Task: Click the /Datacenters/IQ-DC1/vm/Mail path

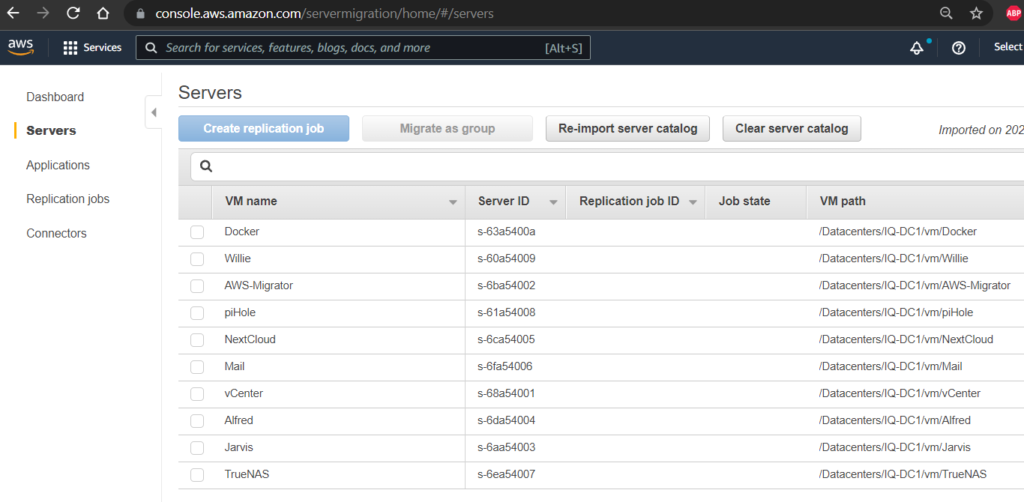Action: click(x=890, y=367)
